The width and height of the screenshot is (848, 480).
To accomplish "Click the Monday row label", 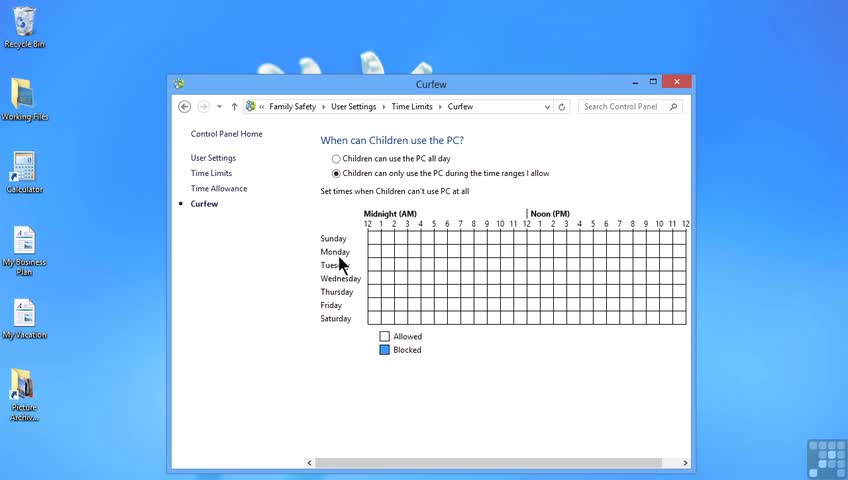I will pyautogui.click(x=335, y=252).
